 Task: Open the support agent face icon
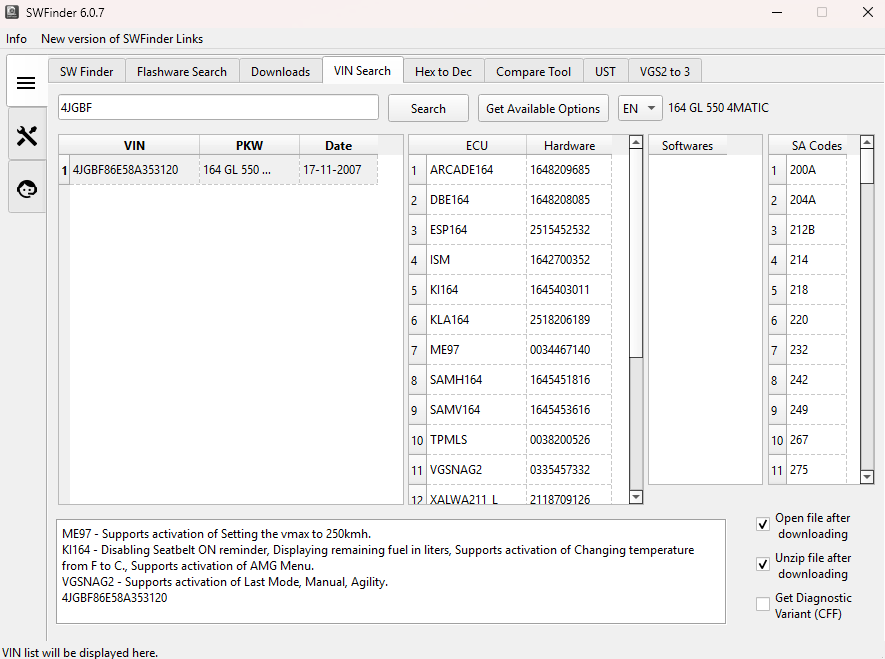coord(27,188)
